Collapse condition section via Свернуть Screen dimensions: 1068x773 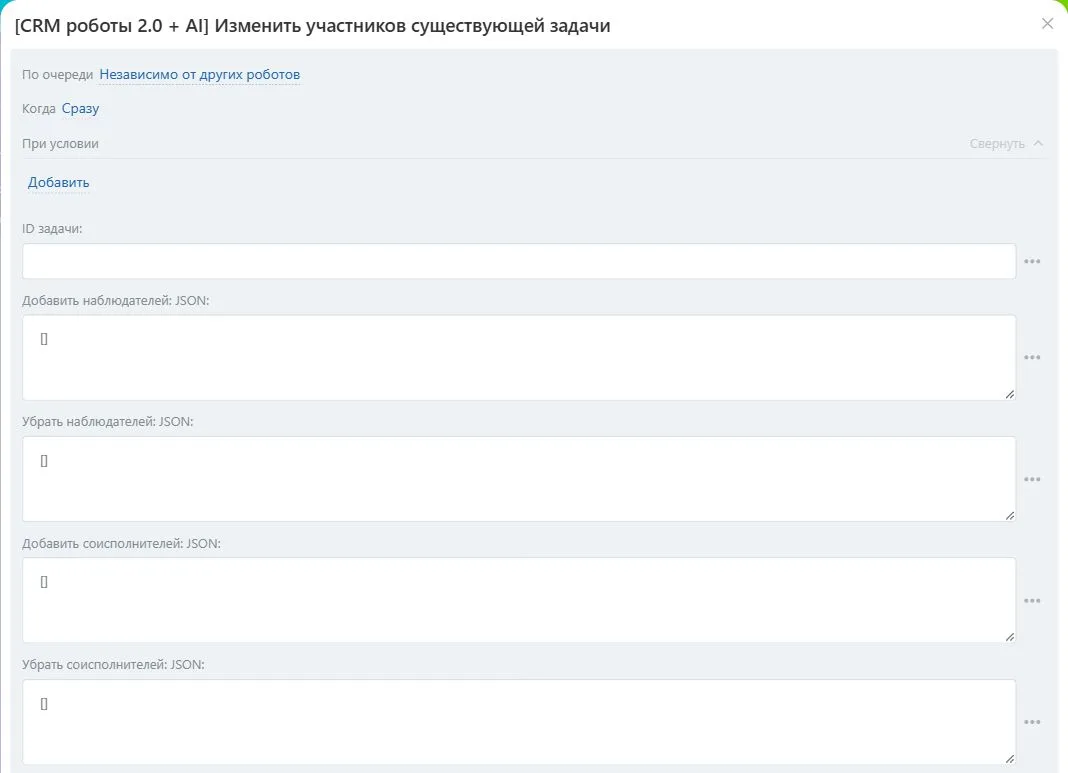tap(1006, 144)
